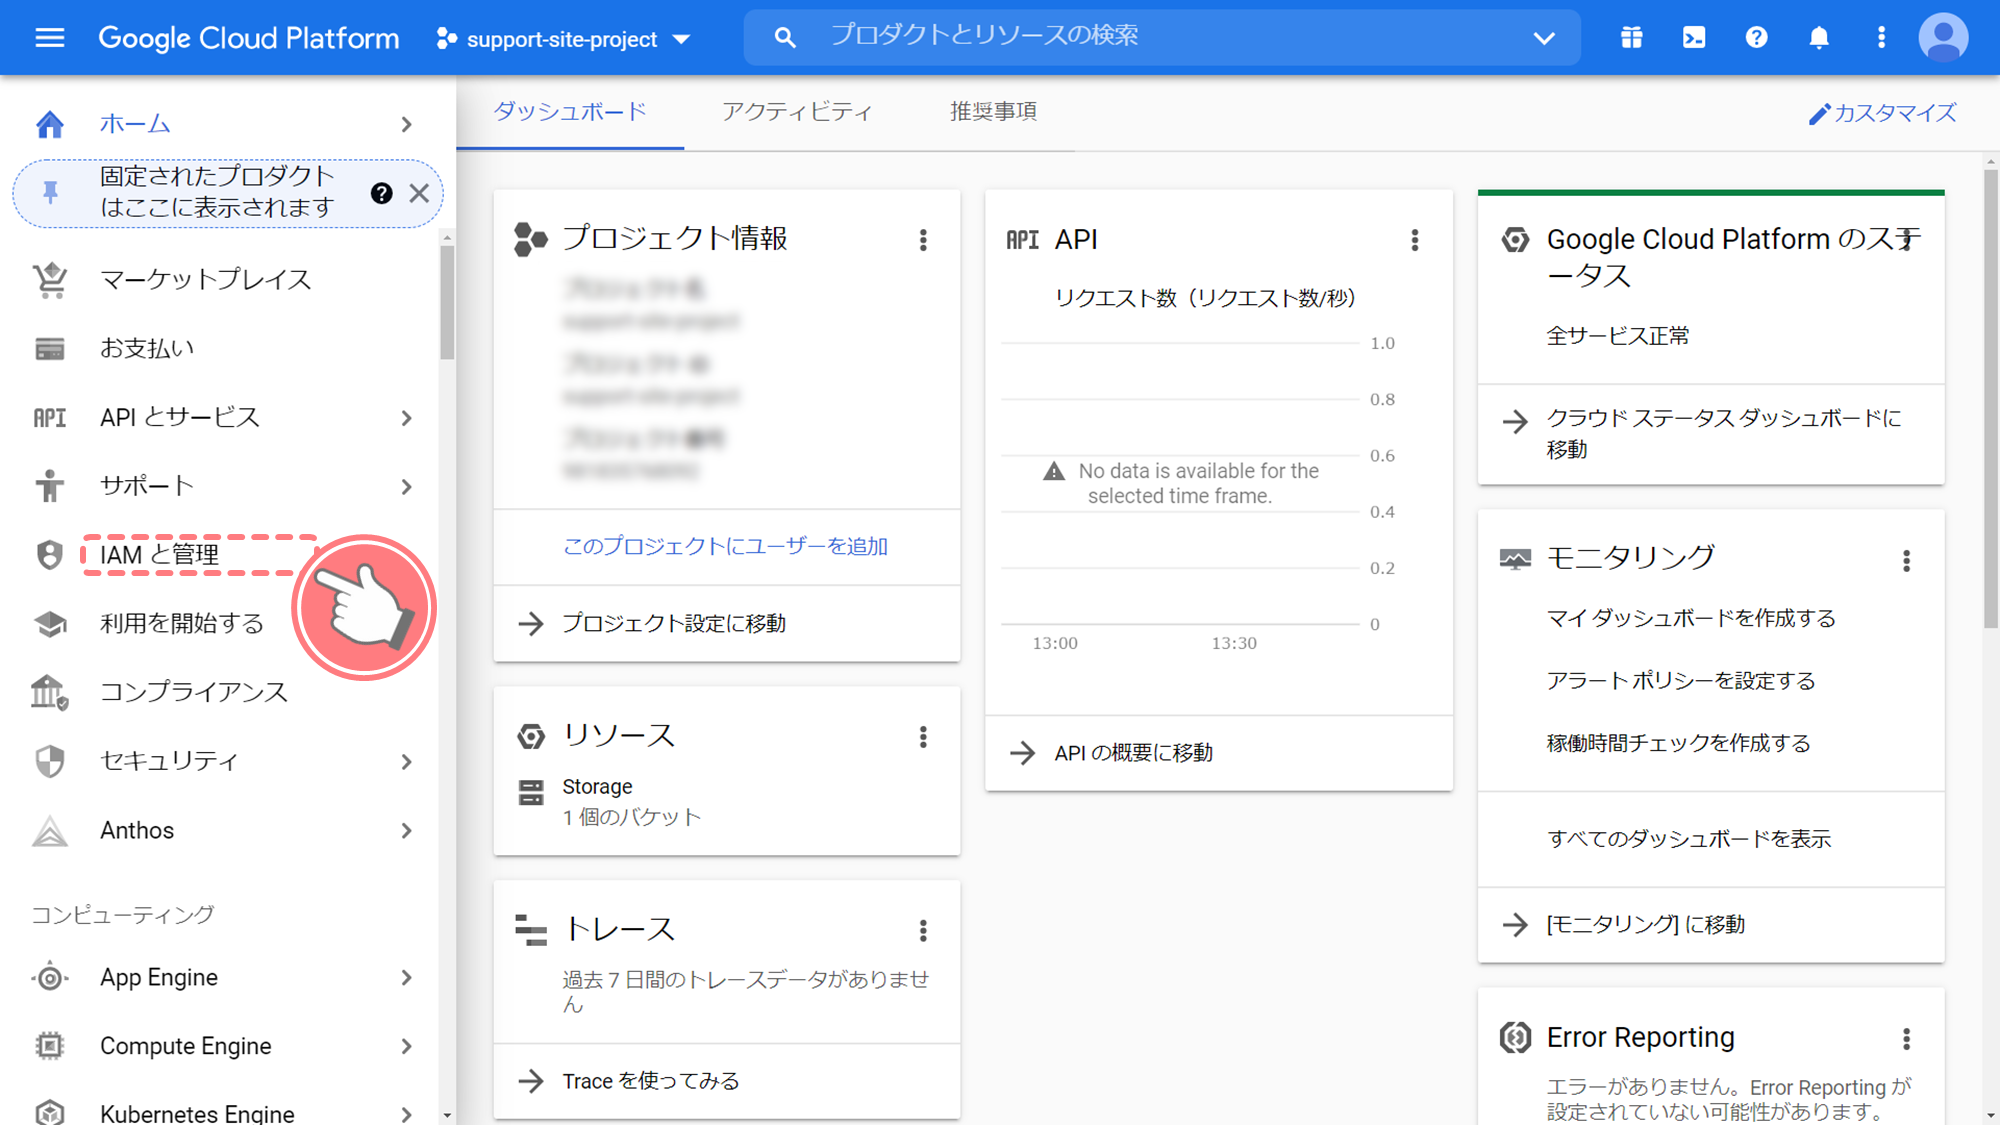Open the モニタリング card options menu

1906,561
